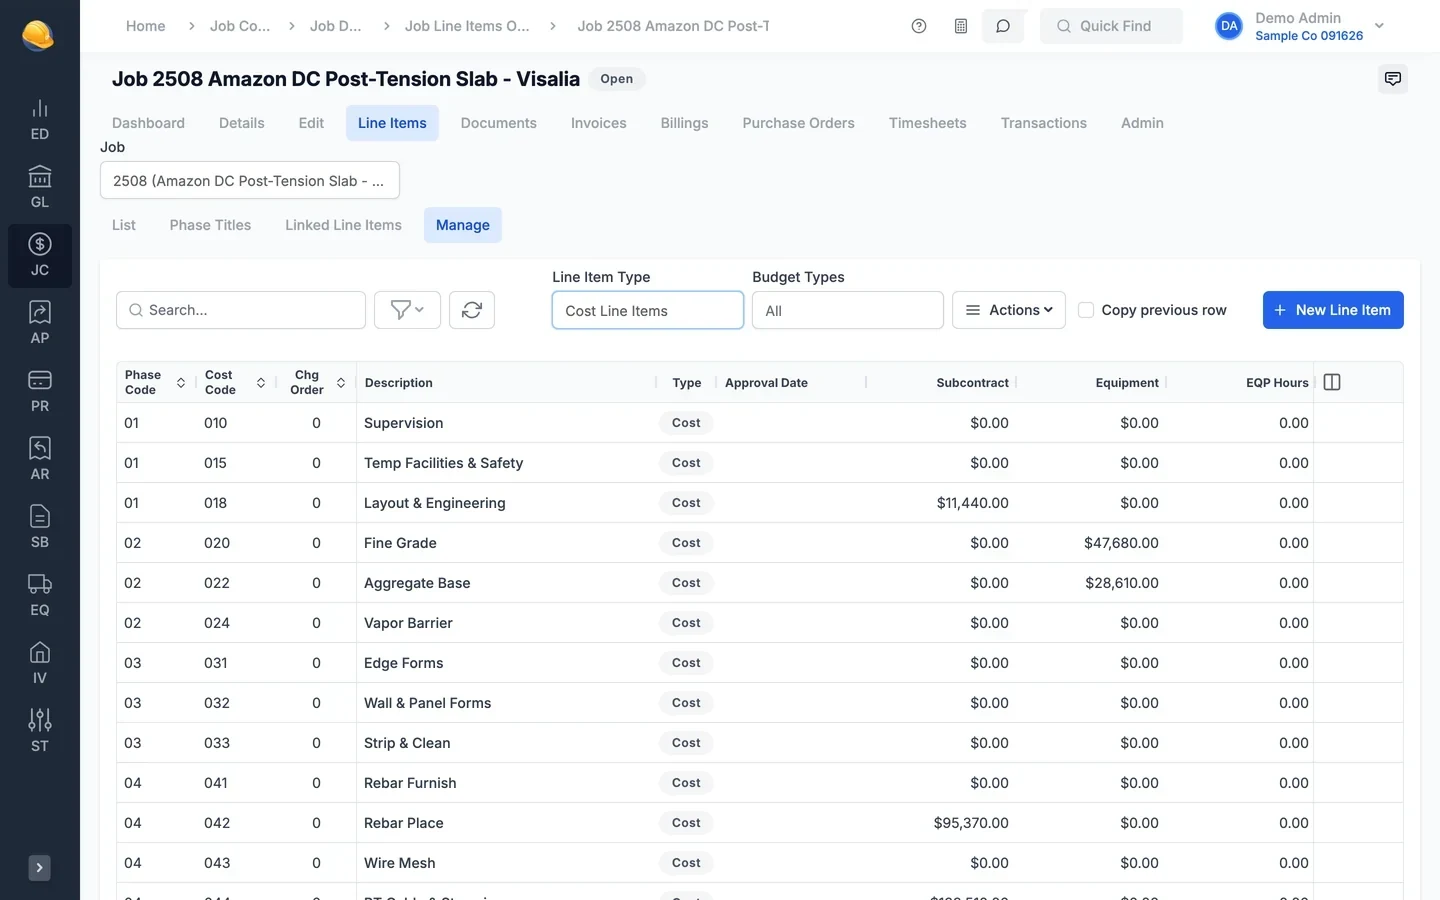Open the GL general ledger module
Viewport: 1440px width, 900px height.
click(39, 188)
